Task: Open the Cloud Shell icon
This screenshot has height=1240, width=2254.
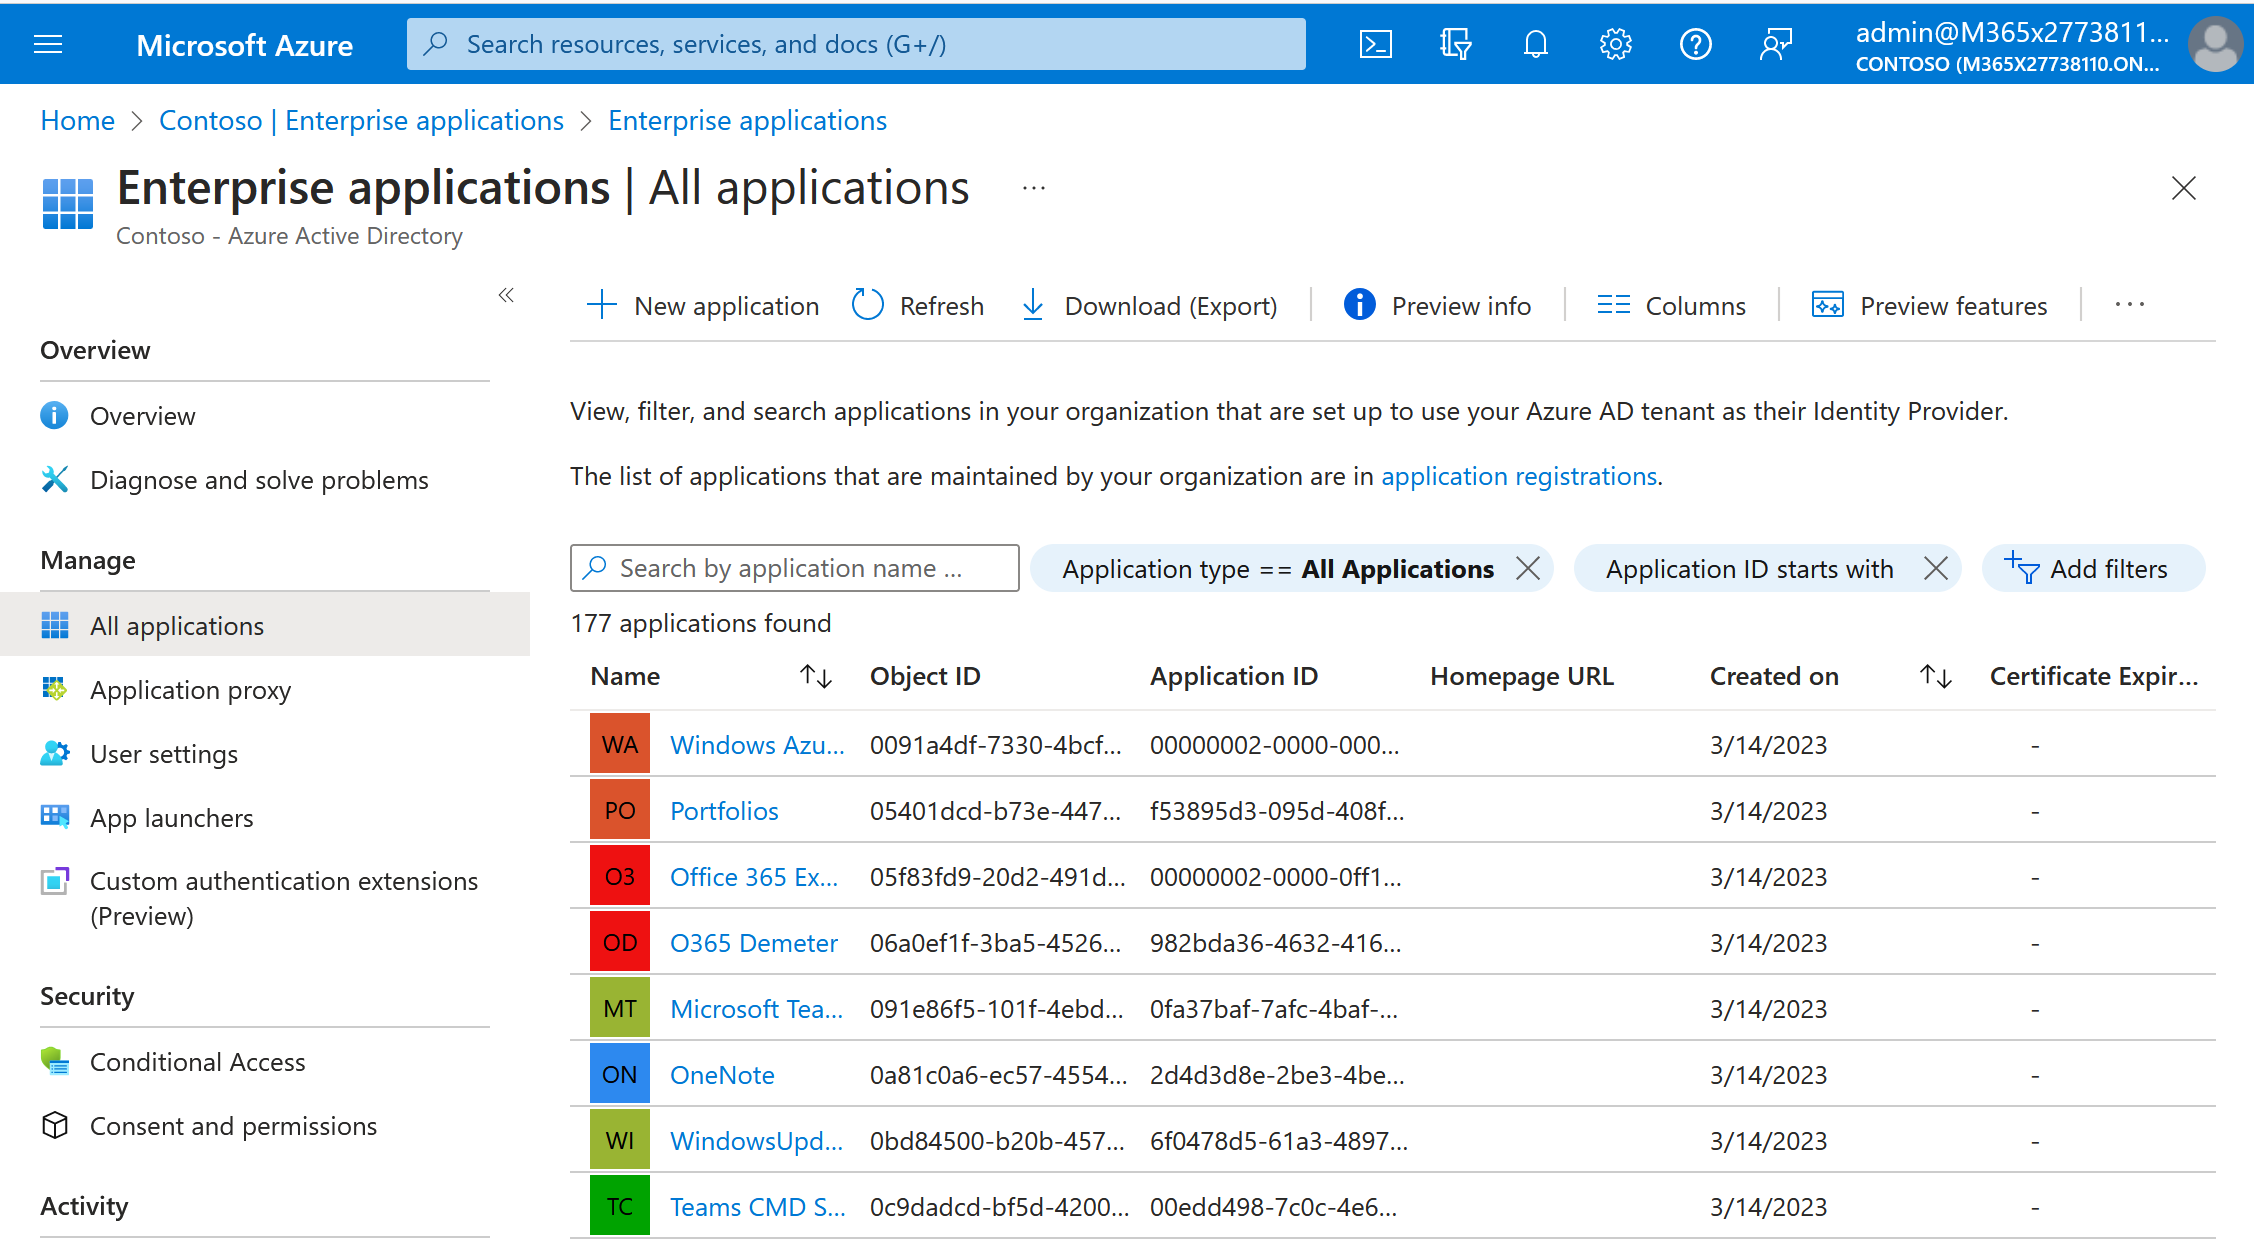Action: click(x=1375, y=44)
